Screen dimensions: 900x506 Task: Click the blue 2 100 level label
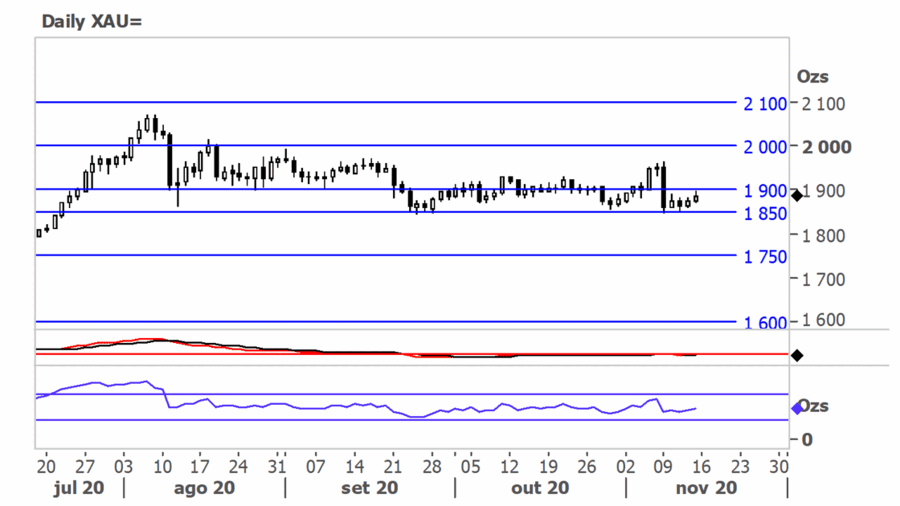(765, 104)
